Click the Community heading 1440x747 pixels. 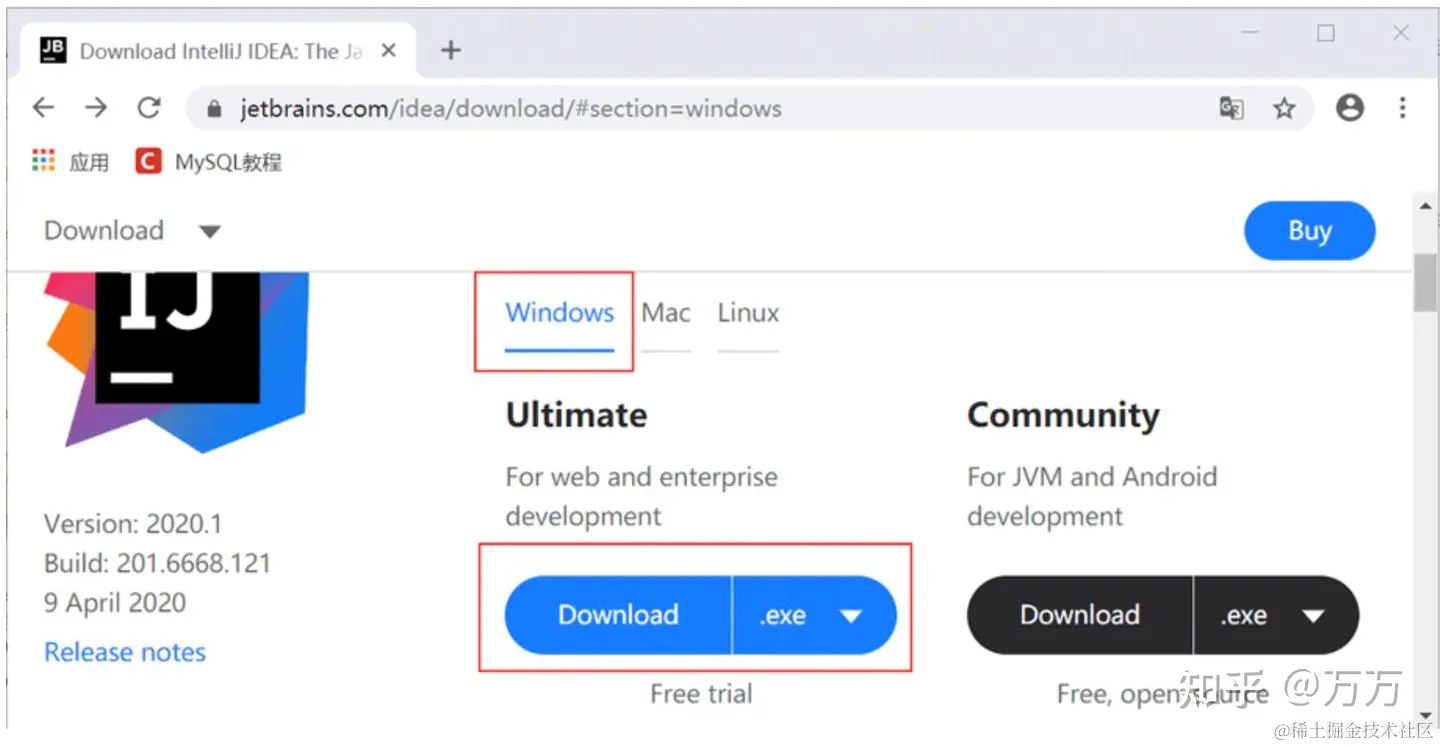click(1063, 415)
